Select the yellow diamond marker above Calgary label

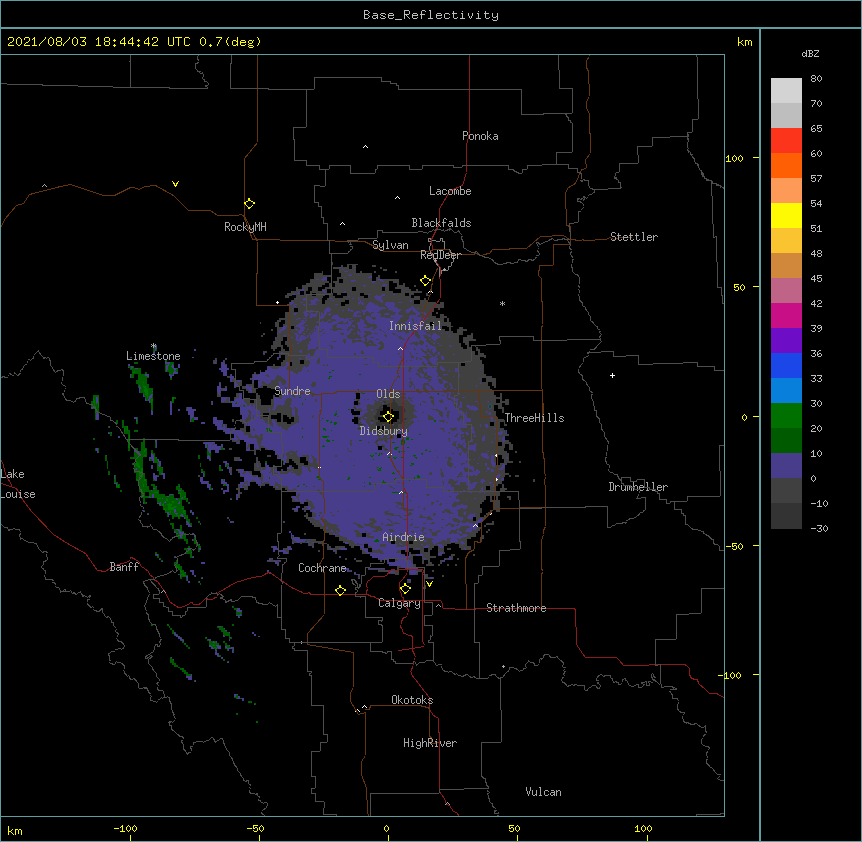406,589
